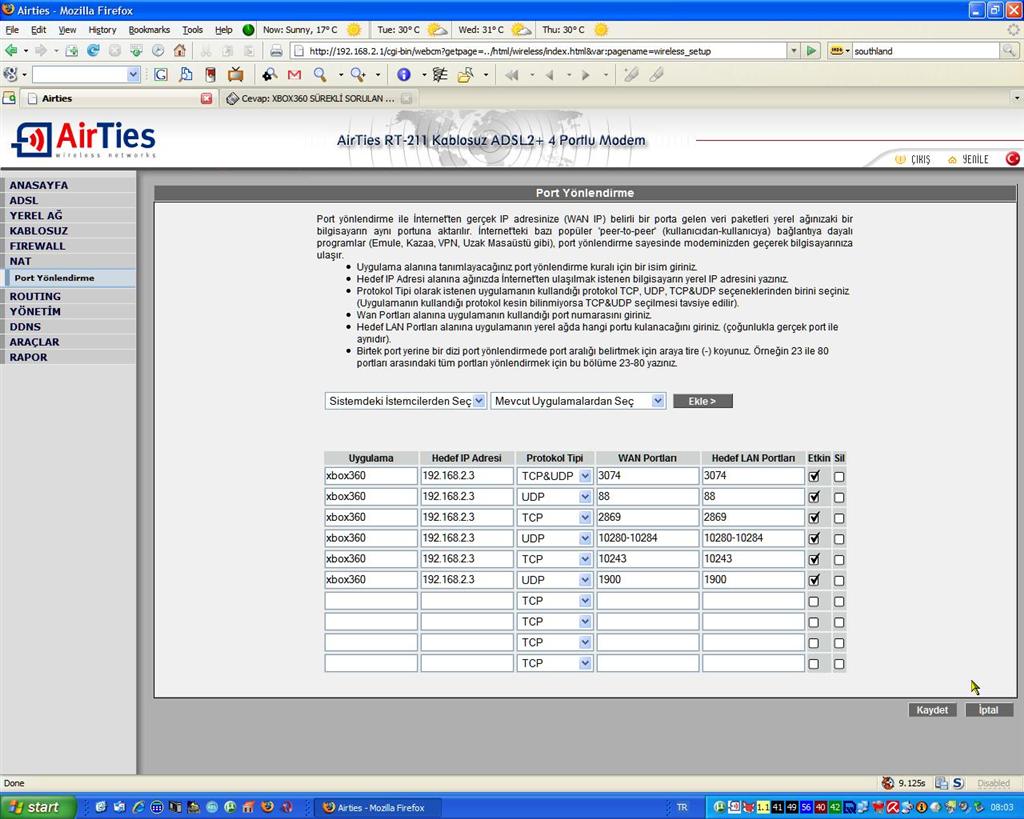This screenshot has width=1024, height=819.
Task: Save settings with Kaydet button
Action: click(932, 710)
